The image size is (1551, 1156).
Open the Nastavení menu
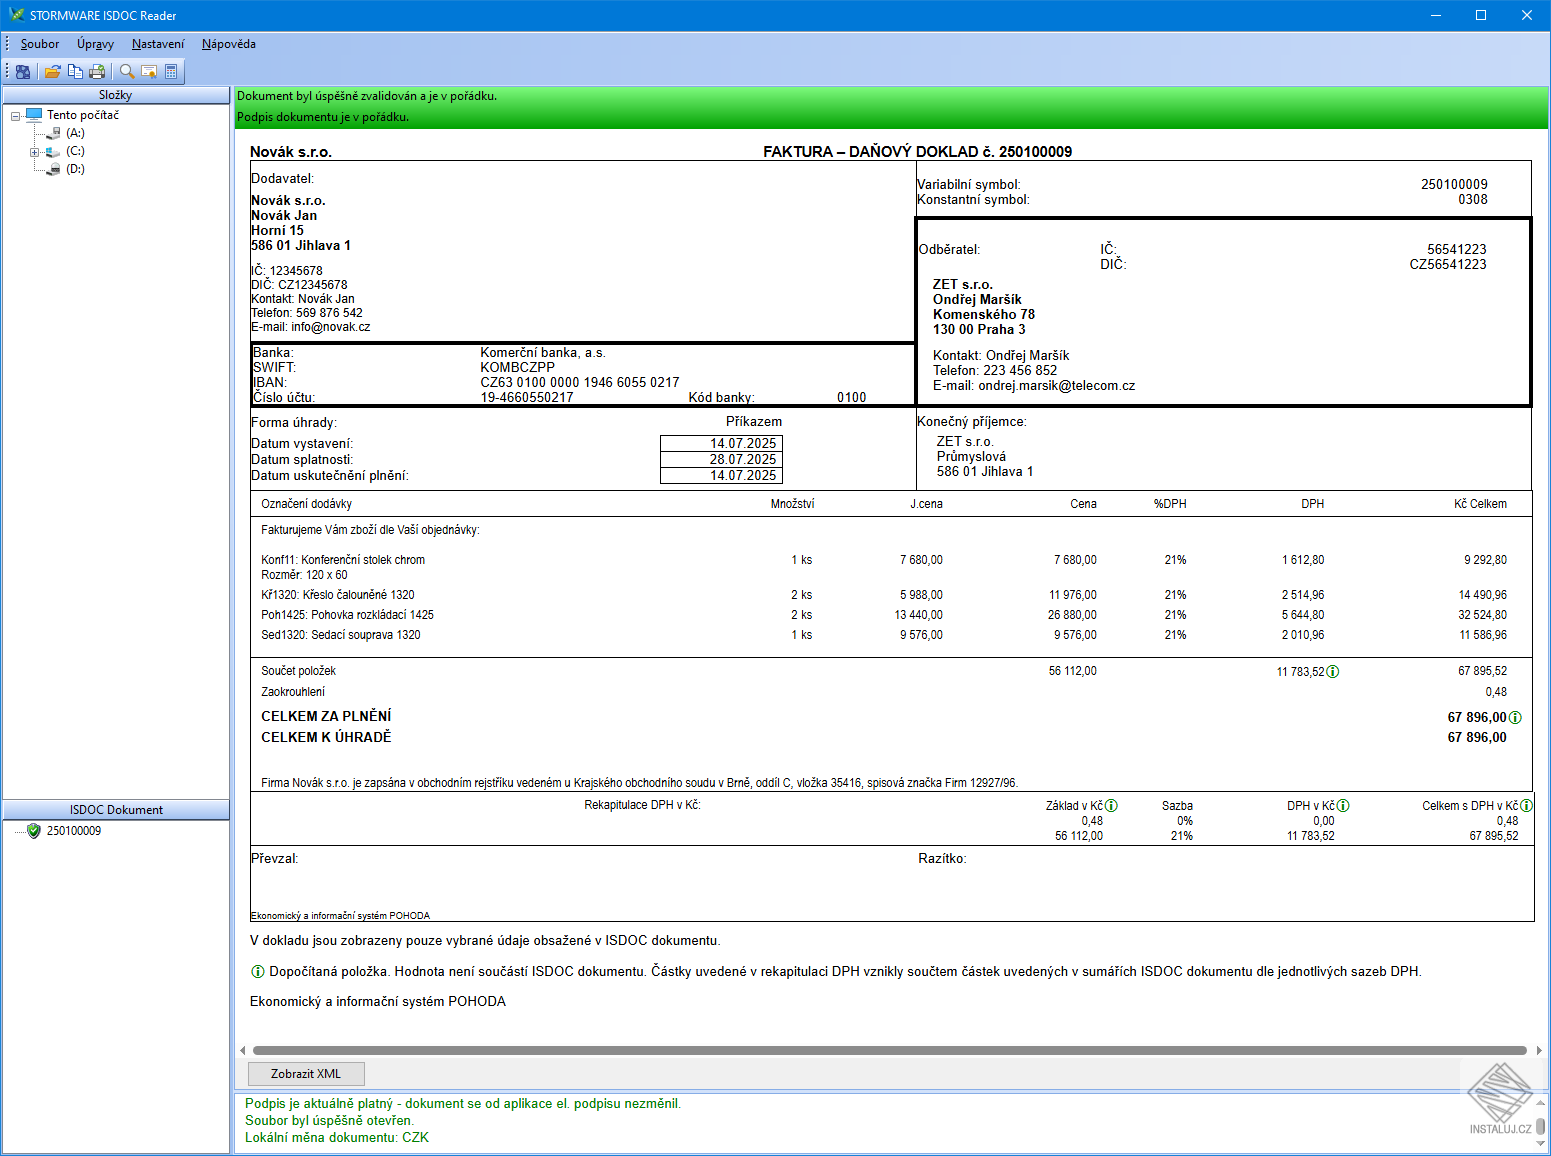tap(157, 44)
